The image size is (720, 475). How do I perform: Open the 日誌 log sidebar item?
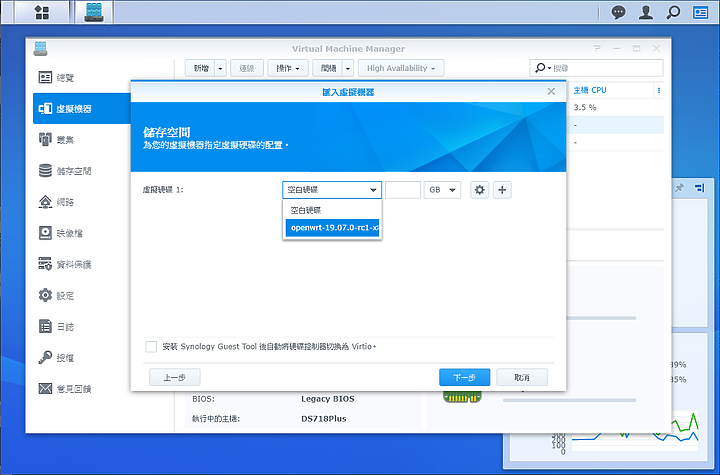pyautogui.click(x=82, y=327)
